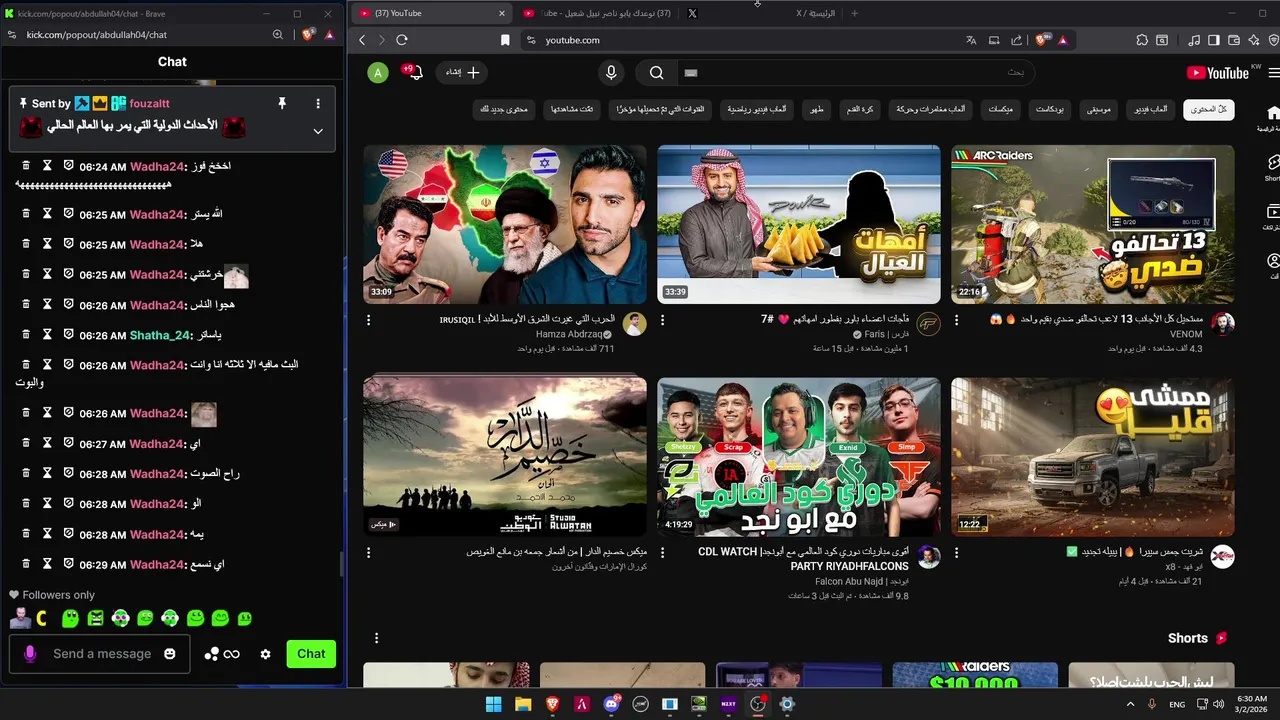Click the YouTube voice search microphone icon
This screenshot has height=720, width=1280.
point(611,72)
